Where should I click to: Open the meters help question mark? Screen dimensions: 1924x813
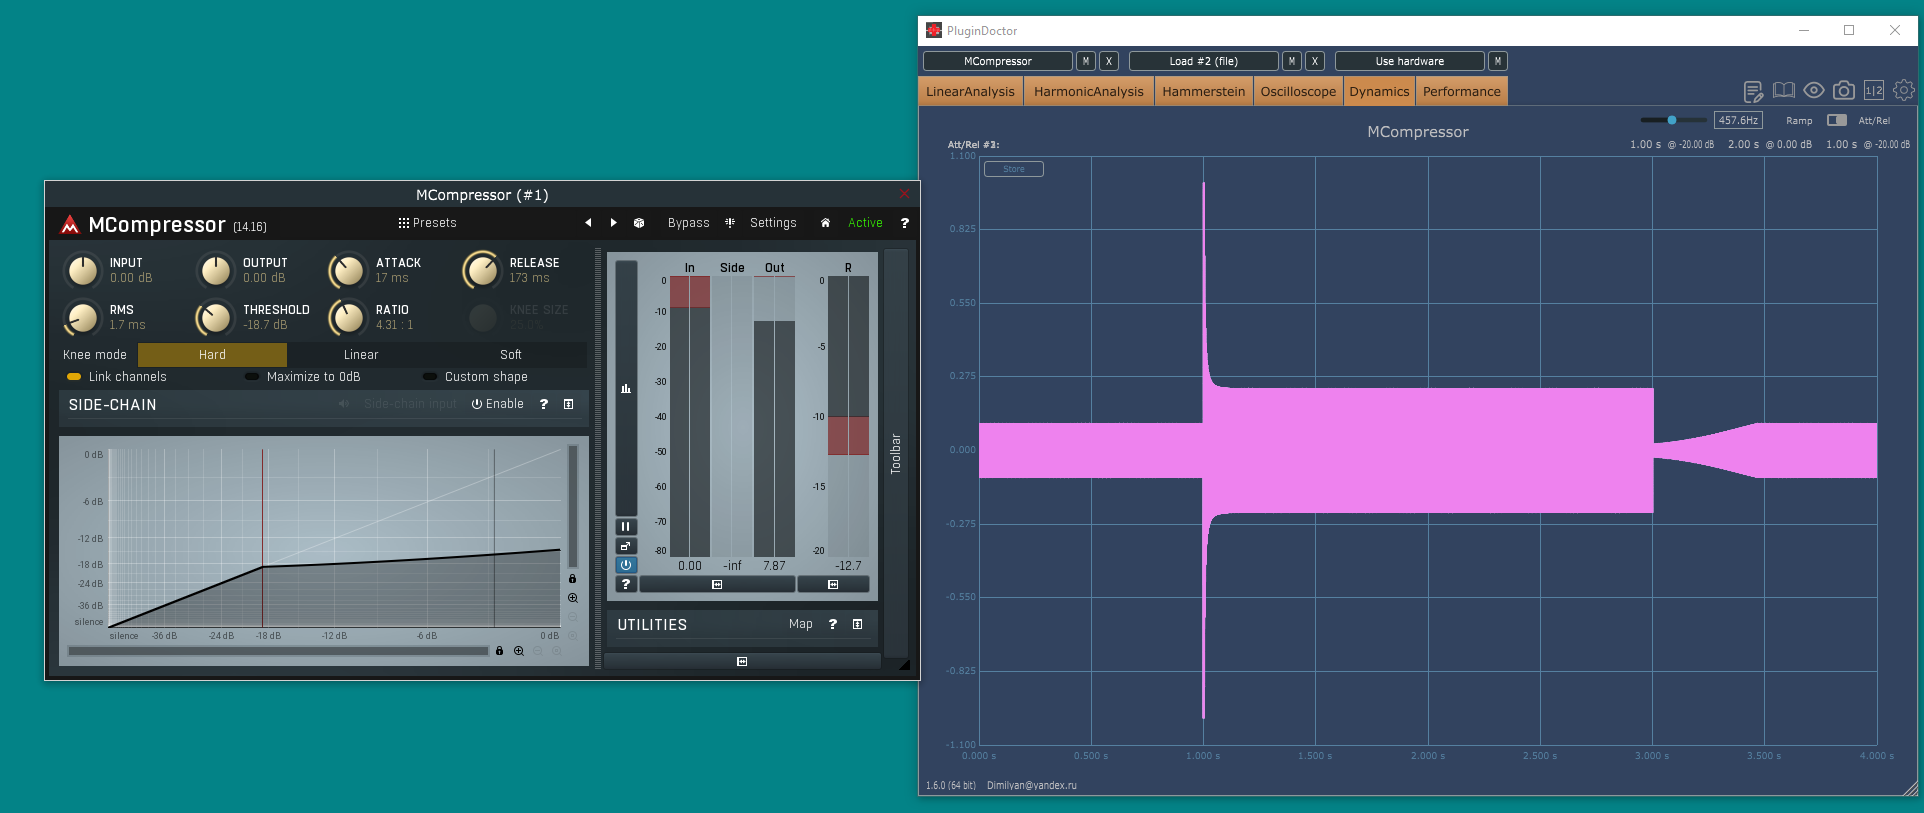click(626, 584)
